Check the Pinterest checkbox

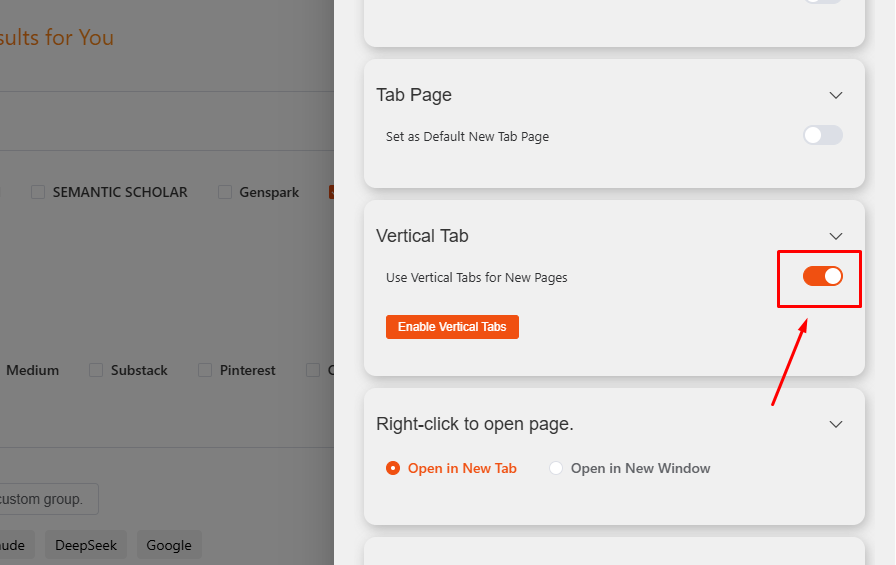point(205,370)
